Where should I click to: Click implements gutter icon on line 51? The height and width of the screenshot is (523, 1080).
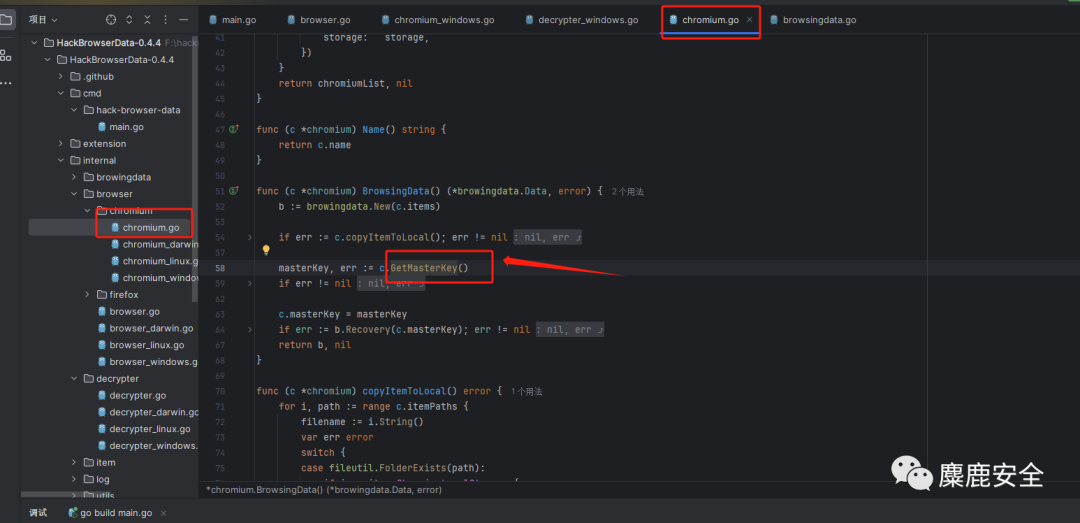233,190
